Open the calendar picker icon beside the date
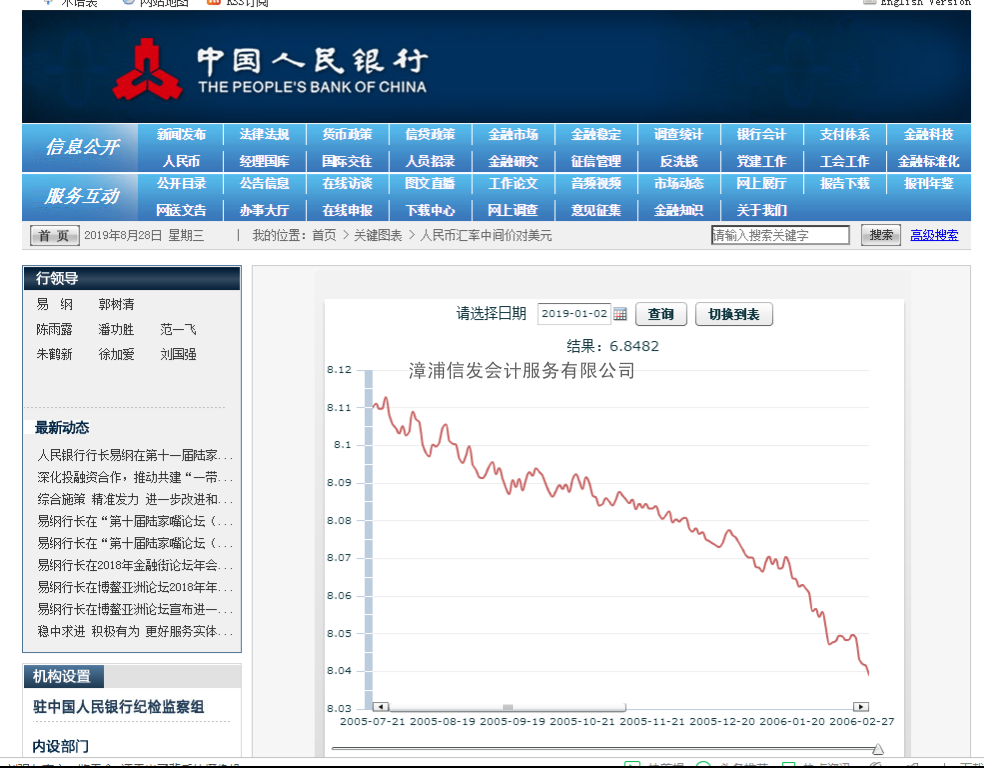 620,314
